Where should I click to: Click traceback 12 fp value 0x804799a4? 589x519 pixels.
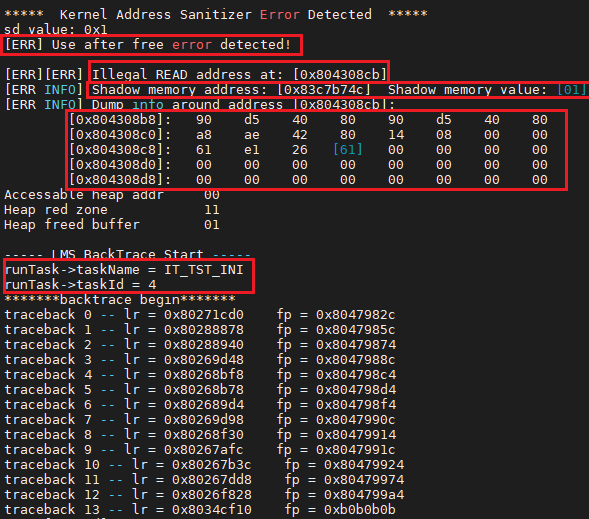364,495
